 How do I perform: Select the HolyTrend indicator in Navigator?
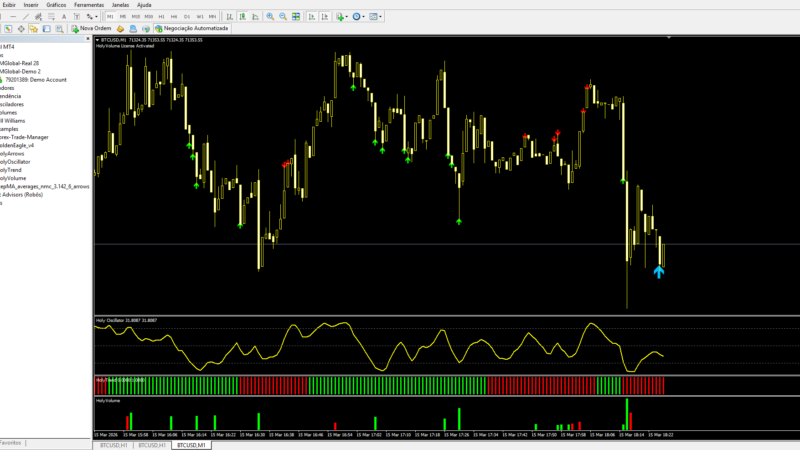pyautogui.click(x=11, y=170)
